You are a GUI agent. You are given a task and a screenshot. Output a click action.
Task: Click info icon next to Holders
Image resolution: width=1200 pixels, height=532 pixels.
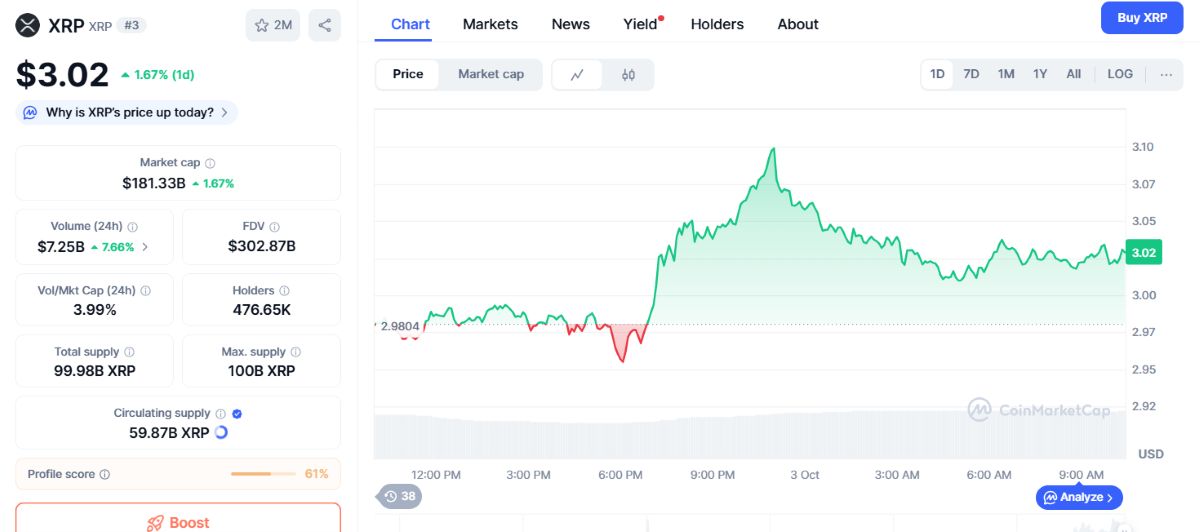tap(285, 291)
